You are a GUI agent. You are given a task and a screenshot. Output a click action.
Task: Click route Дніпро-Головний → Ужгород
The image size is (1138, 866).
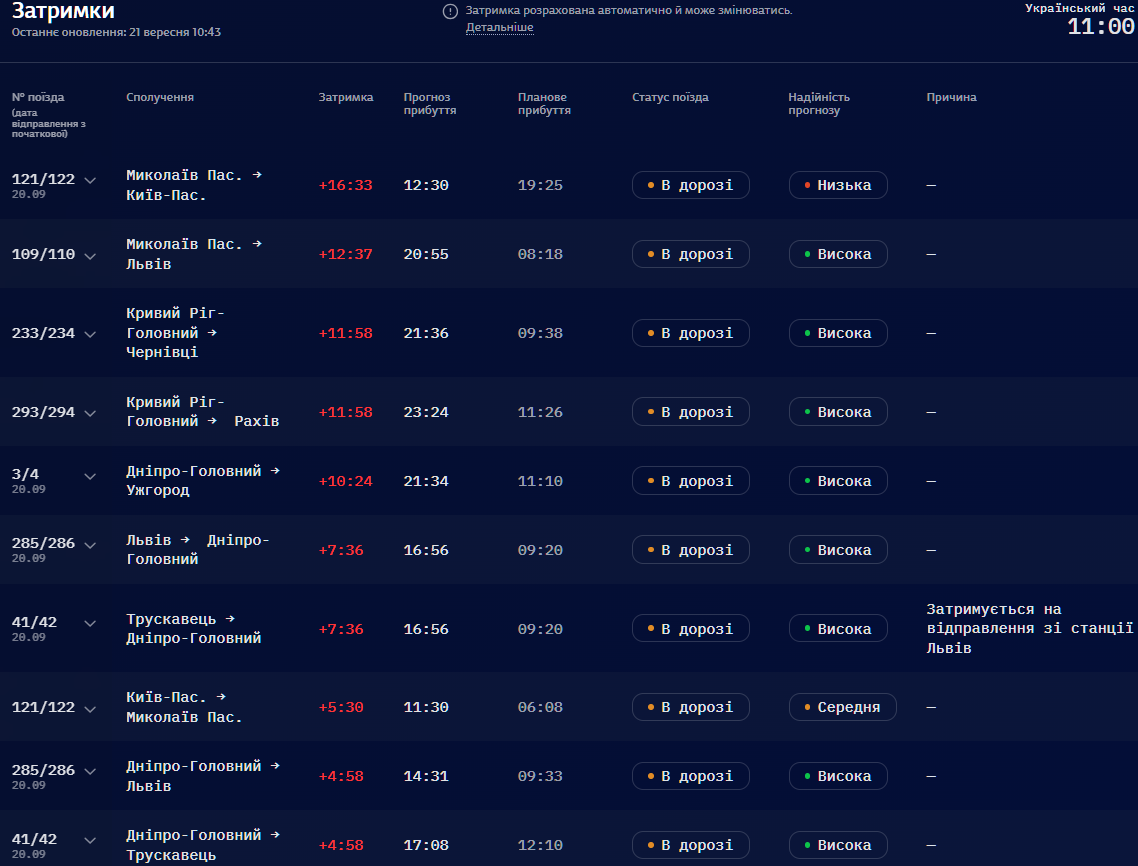[x=203, y=481]
